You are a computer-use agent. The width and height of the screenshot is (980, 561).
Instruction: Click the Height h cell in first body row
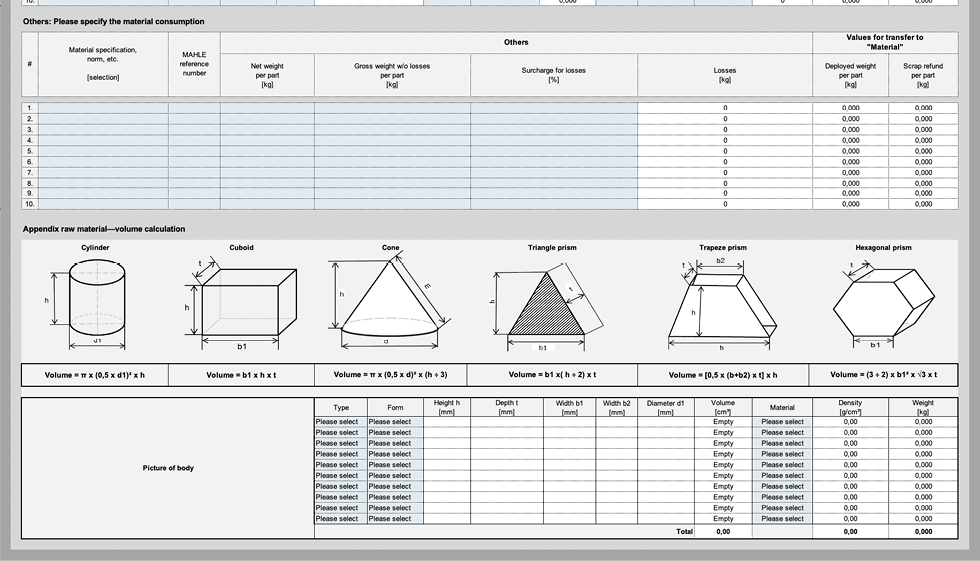(x=447, y=422)
